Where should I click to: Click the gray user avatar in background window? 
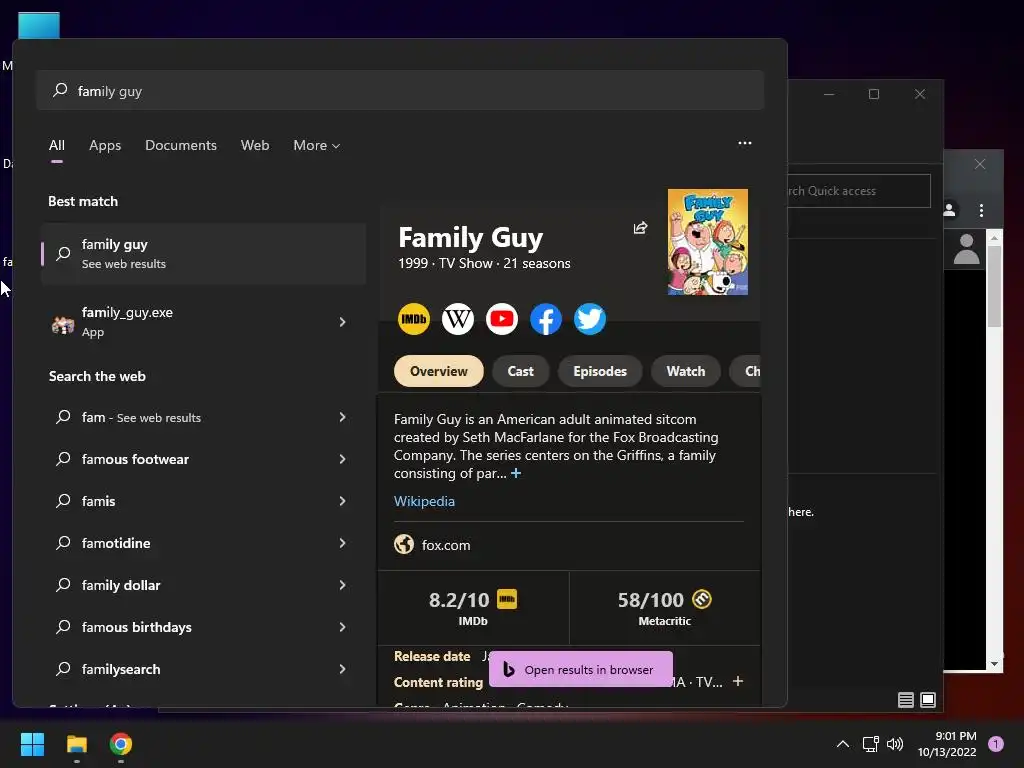(x=966, y=249)
